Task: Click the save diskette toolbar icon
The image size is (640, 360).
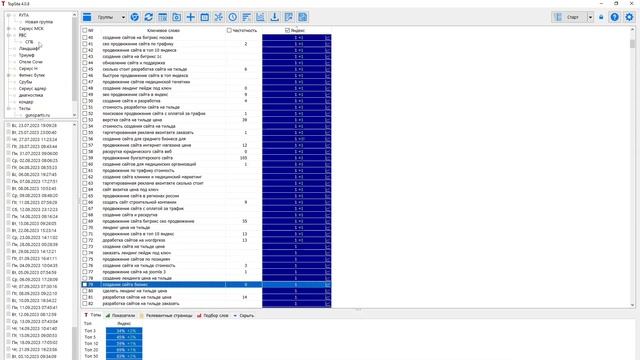Action: click(303, 17)
